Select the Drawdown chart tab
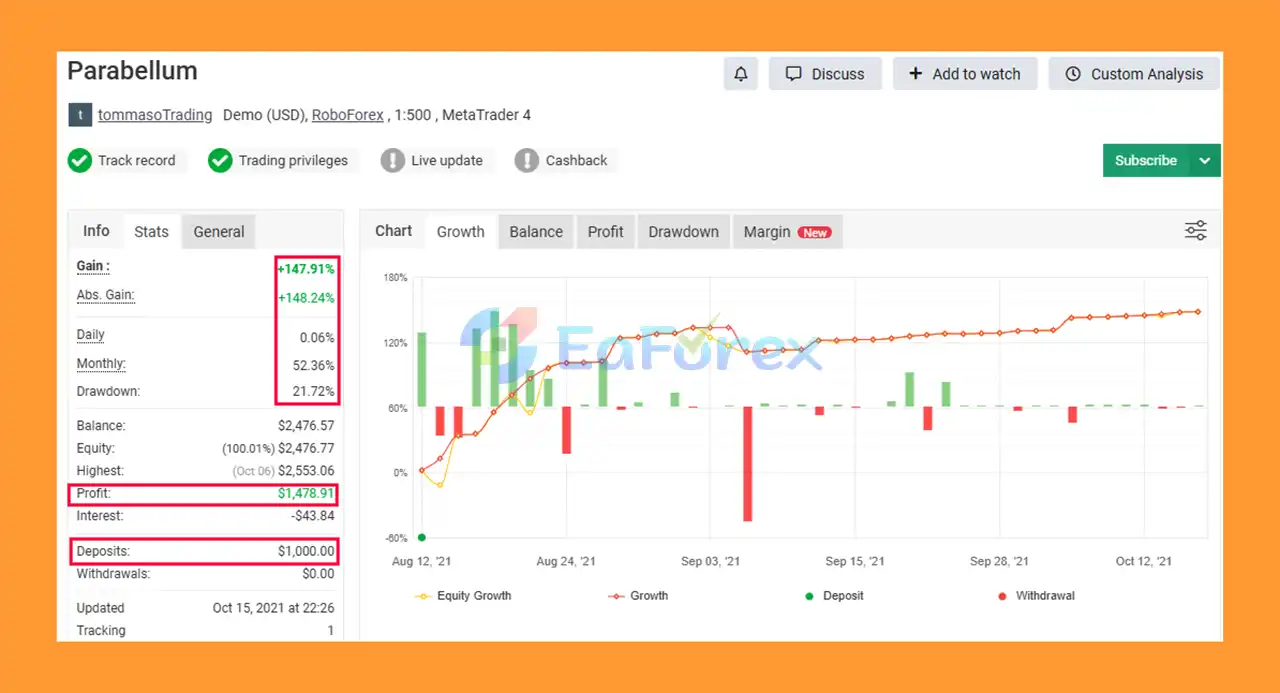 click(x=684, y=231)
